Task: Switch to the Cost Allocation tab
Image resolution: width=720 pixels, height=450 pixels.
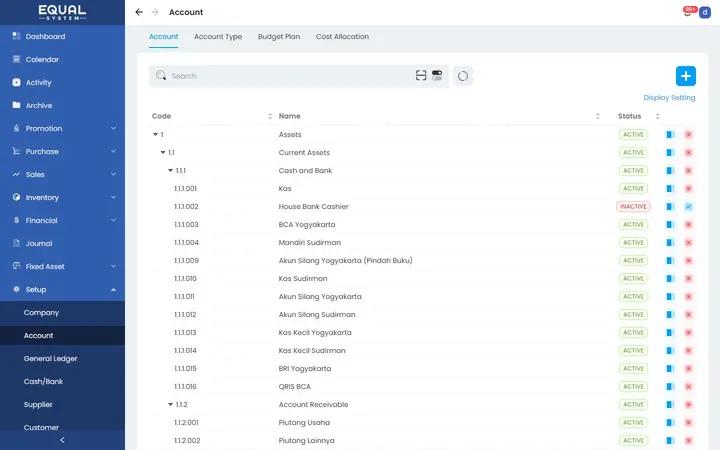Action: 342,36
